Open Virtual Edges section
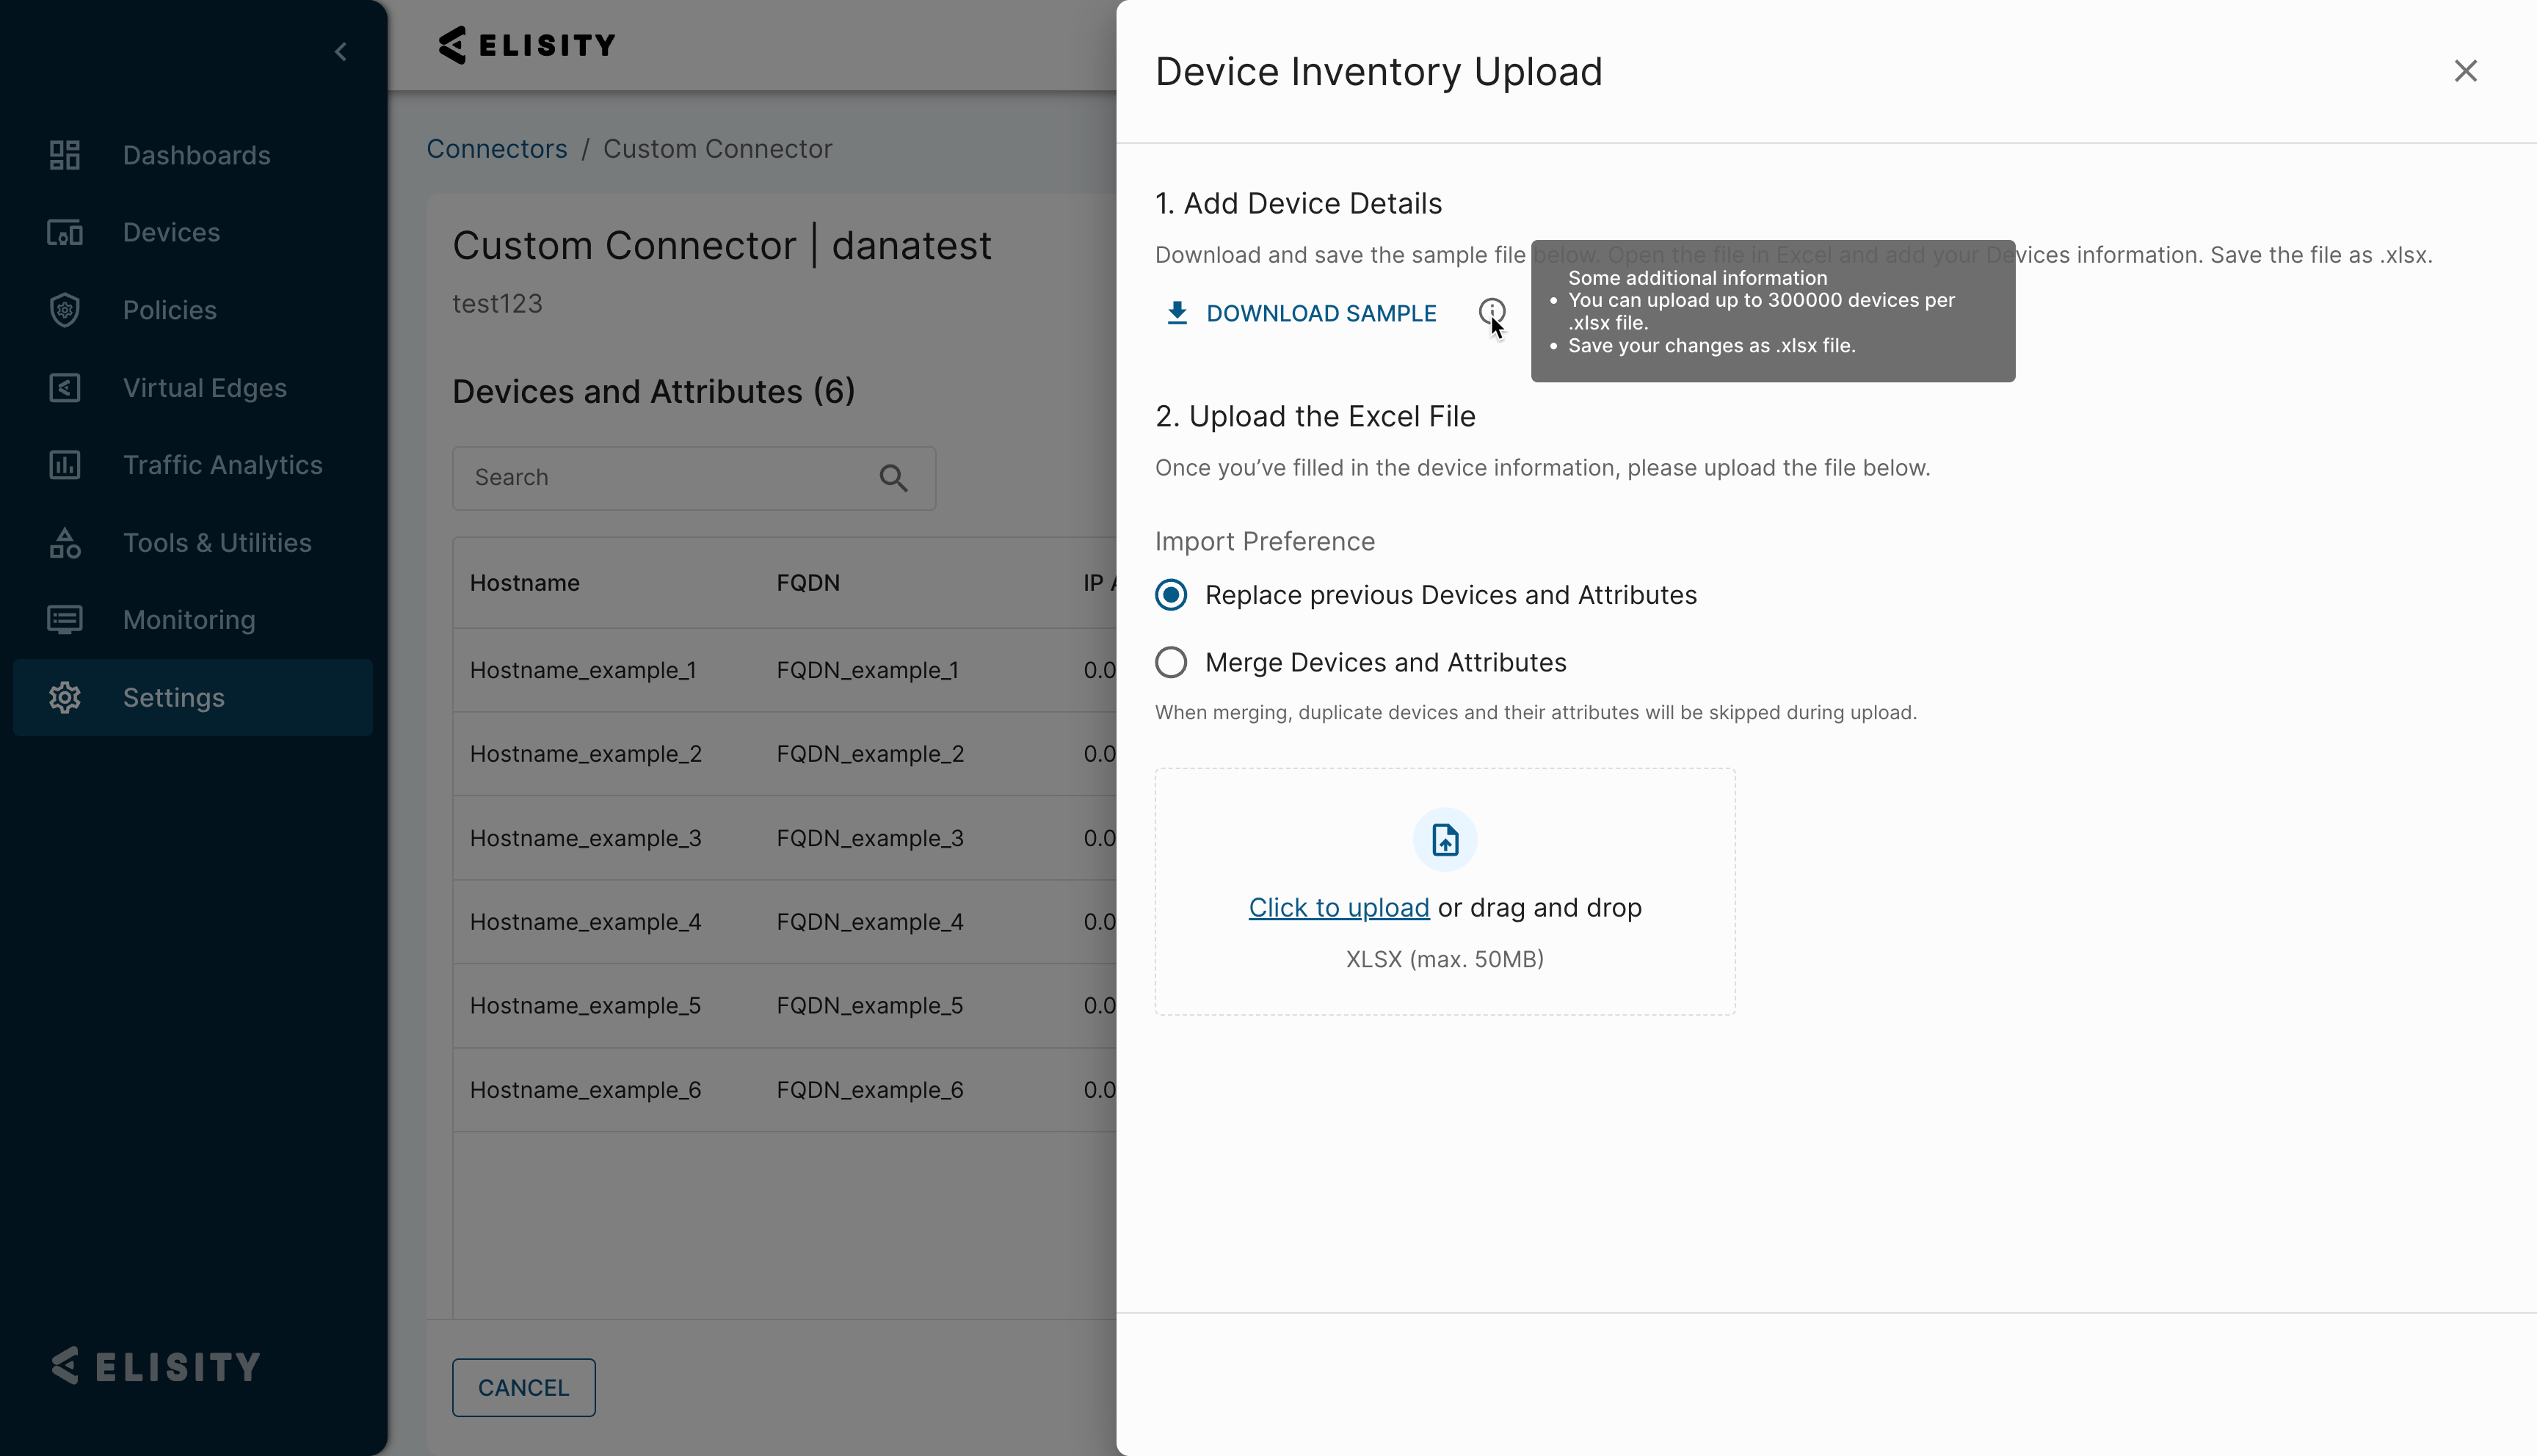Screen dimensions: 2537x1456 205,387
